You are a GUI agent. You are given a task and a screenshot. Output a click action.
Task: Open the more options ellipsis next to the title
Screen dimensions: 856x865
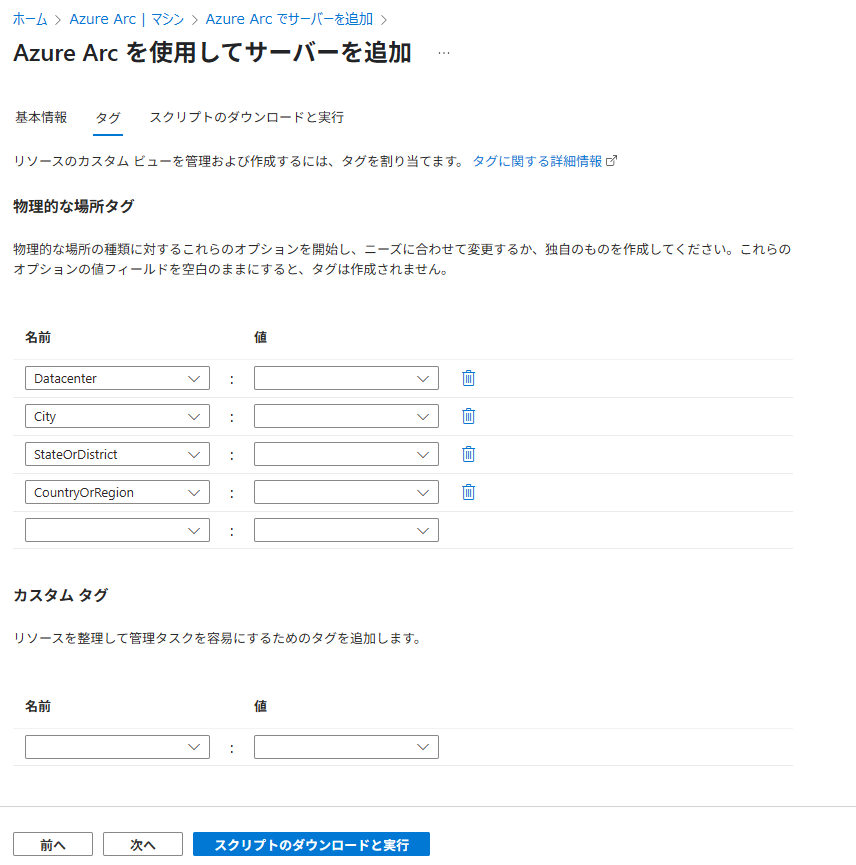444,53
